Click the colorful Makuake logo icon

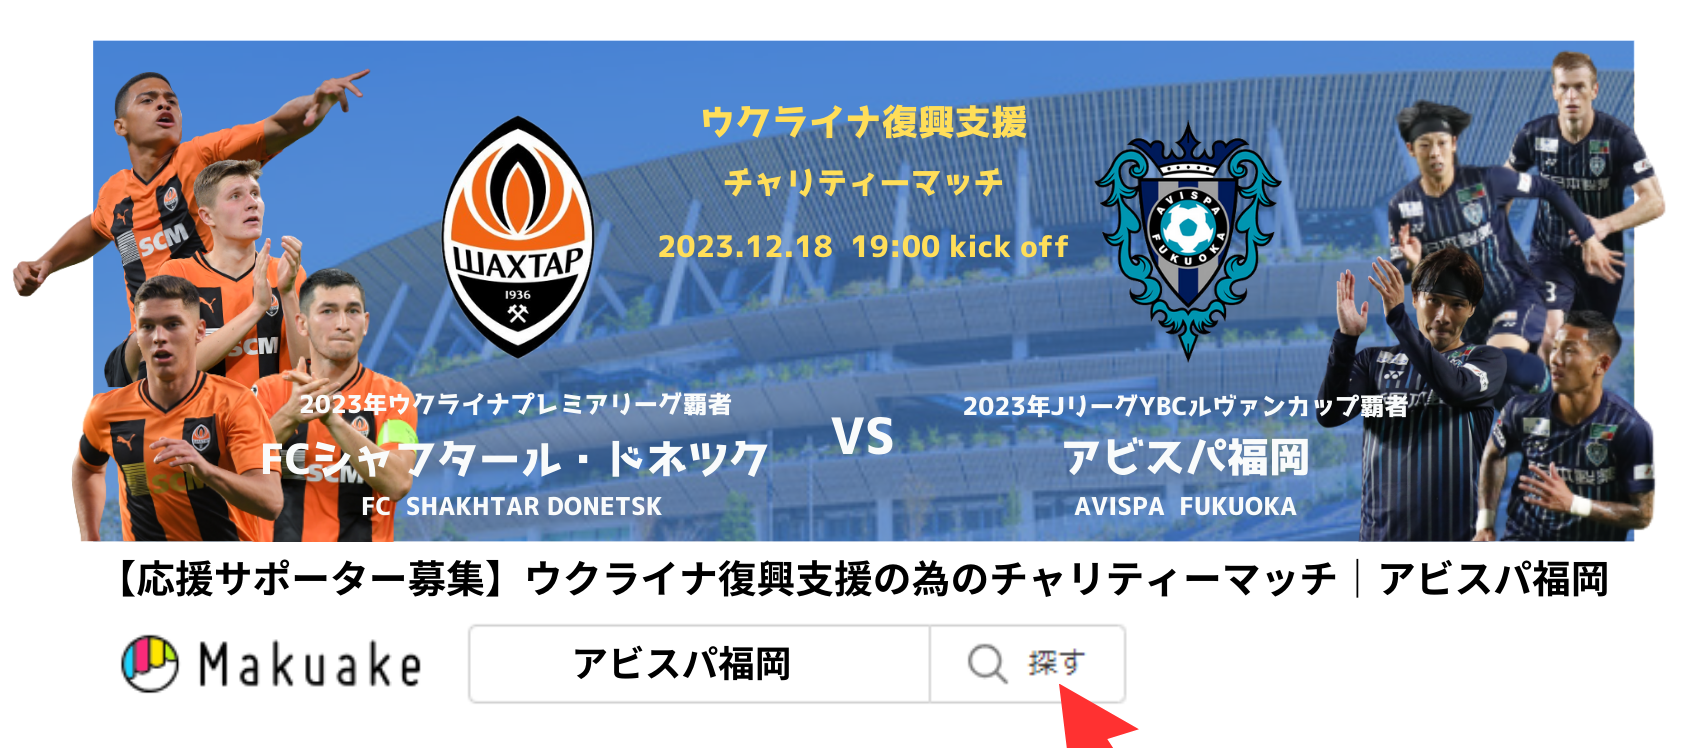150,663
